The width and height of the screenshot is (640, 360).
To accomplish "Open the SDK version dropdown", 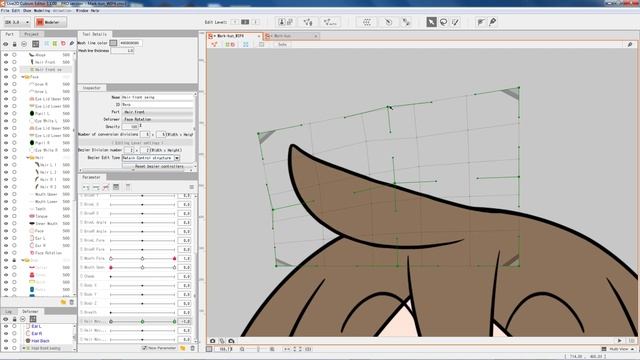I will [17, 22].
